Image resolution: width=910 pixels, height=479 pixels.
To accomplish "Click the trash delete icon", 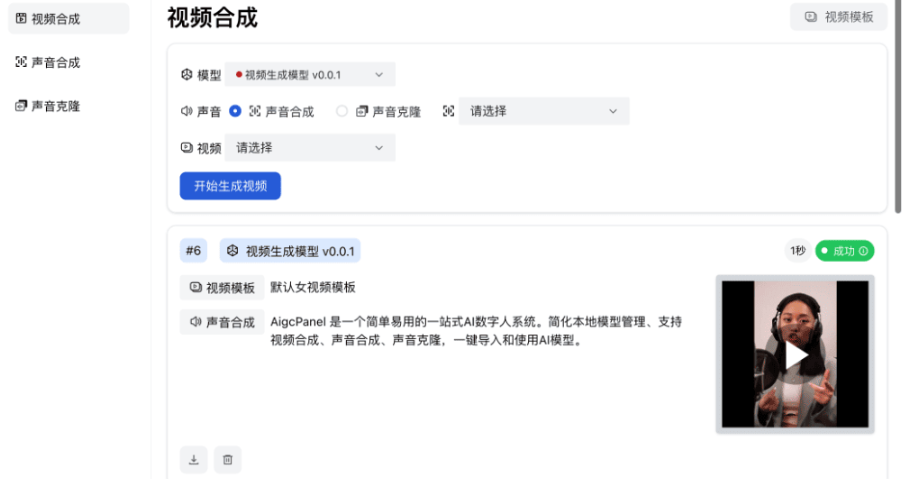I will [228, 460].
